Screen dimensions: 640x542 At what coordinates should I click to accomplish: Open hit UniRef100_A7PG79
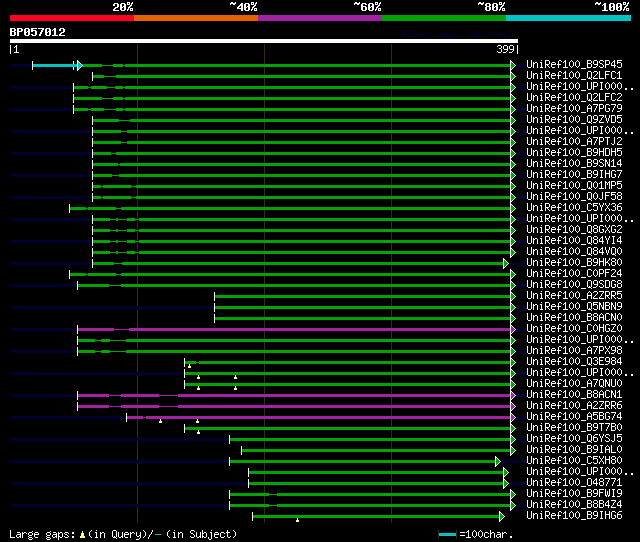click(x=574, y=109)
